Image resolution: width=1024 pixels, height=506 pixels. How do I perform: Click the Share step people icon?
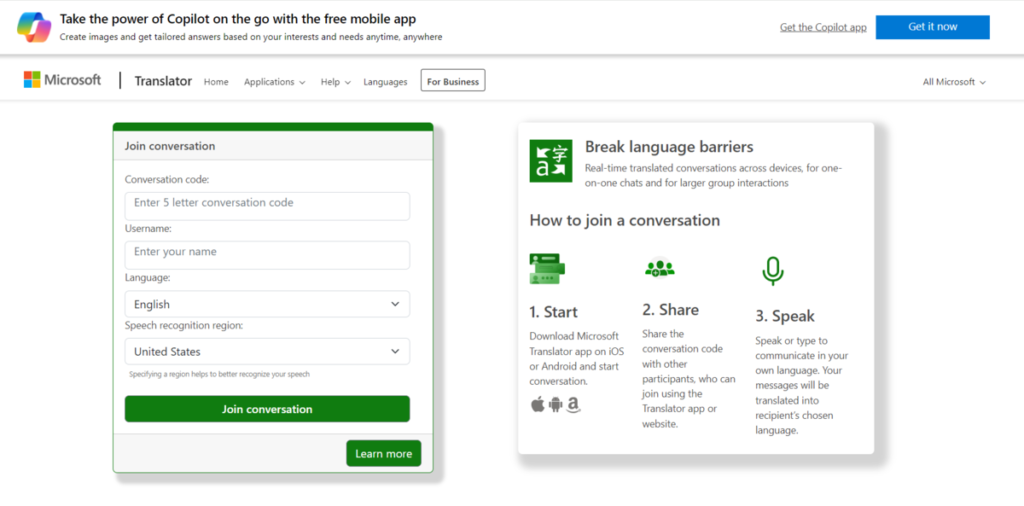point(659,268)
